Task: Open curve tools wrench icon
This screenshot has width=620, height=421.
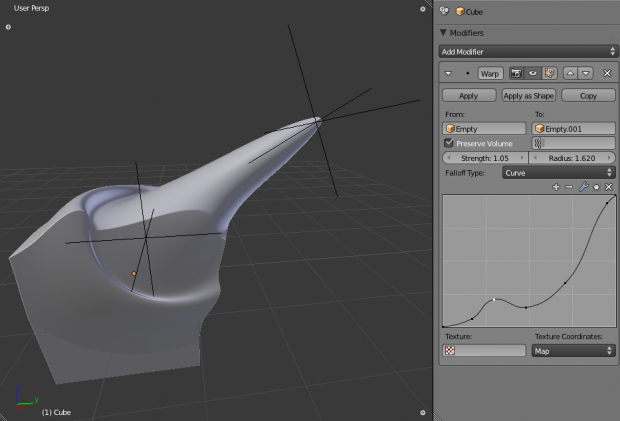Action: click(583, 187)
